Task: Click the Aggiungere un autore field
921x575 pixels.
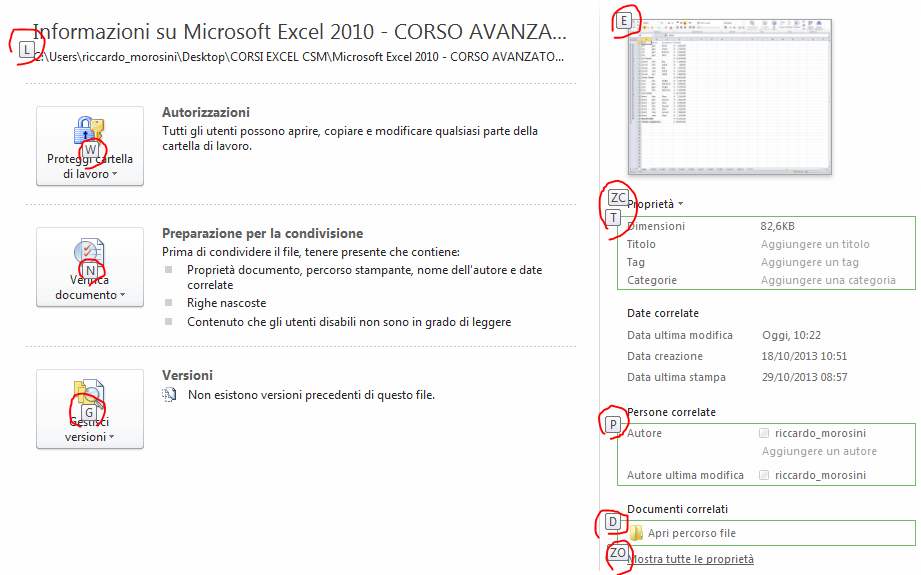Action: (819, 451)
